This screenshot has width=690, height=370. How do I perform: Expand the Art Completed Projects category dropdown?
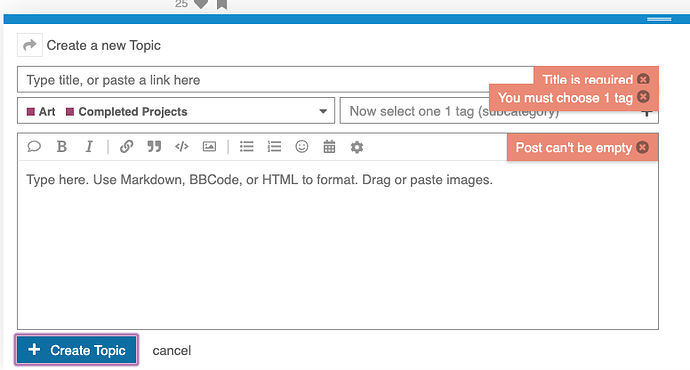click(176, 111)
